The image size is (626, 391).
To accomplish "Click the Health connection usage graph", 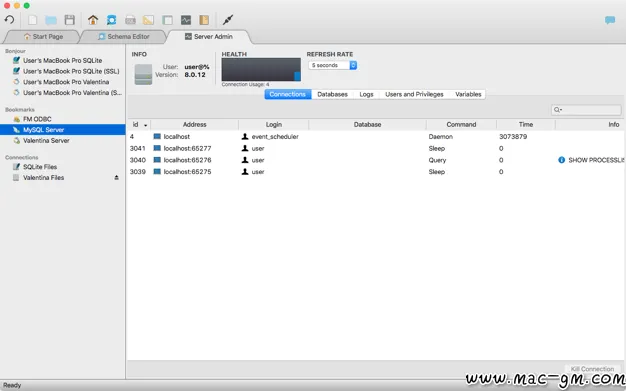I will (x=261, y=69).
